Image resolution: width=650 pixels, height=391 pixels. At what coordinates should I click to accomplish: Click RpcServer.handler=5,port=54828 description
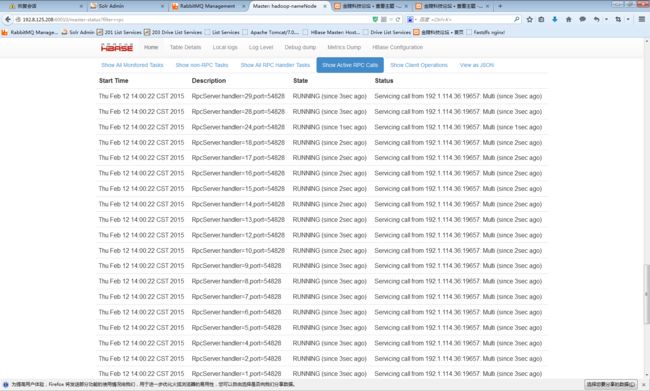coord(236,328)
